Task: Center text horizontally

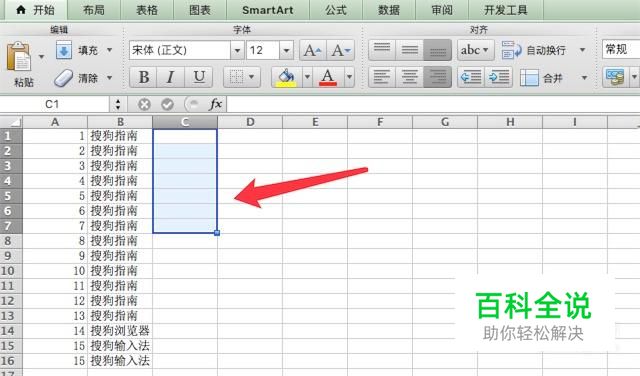Action: [410, 77]
